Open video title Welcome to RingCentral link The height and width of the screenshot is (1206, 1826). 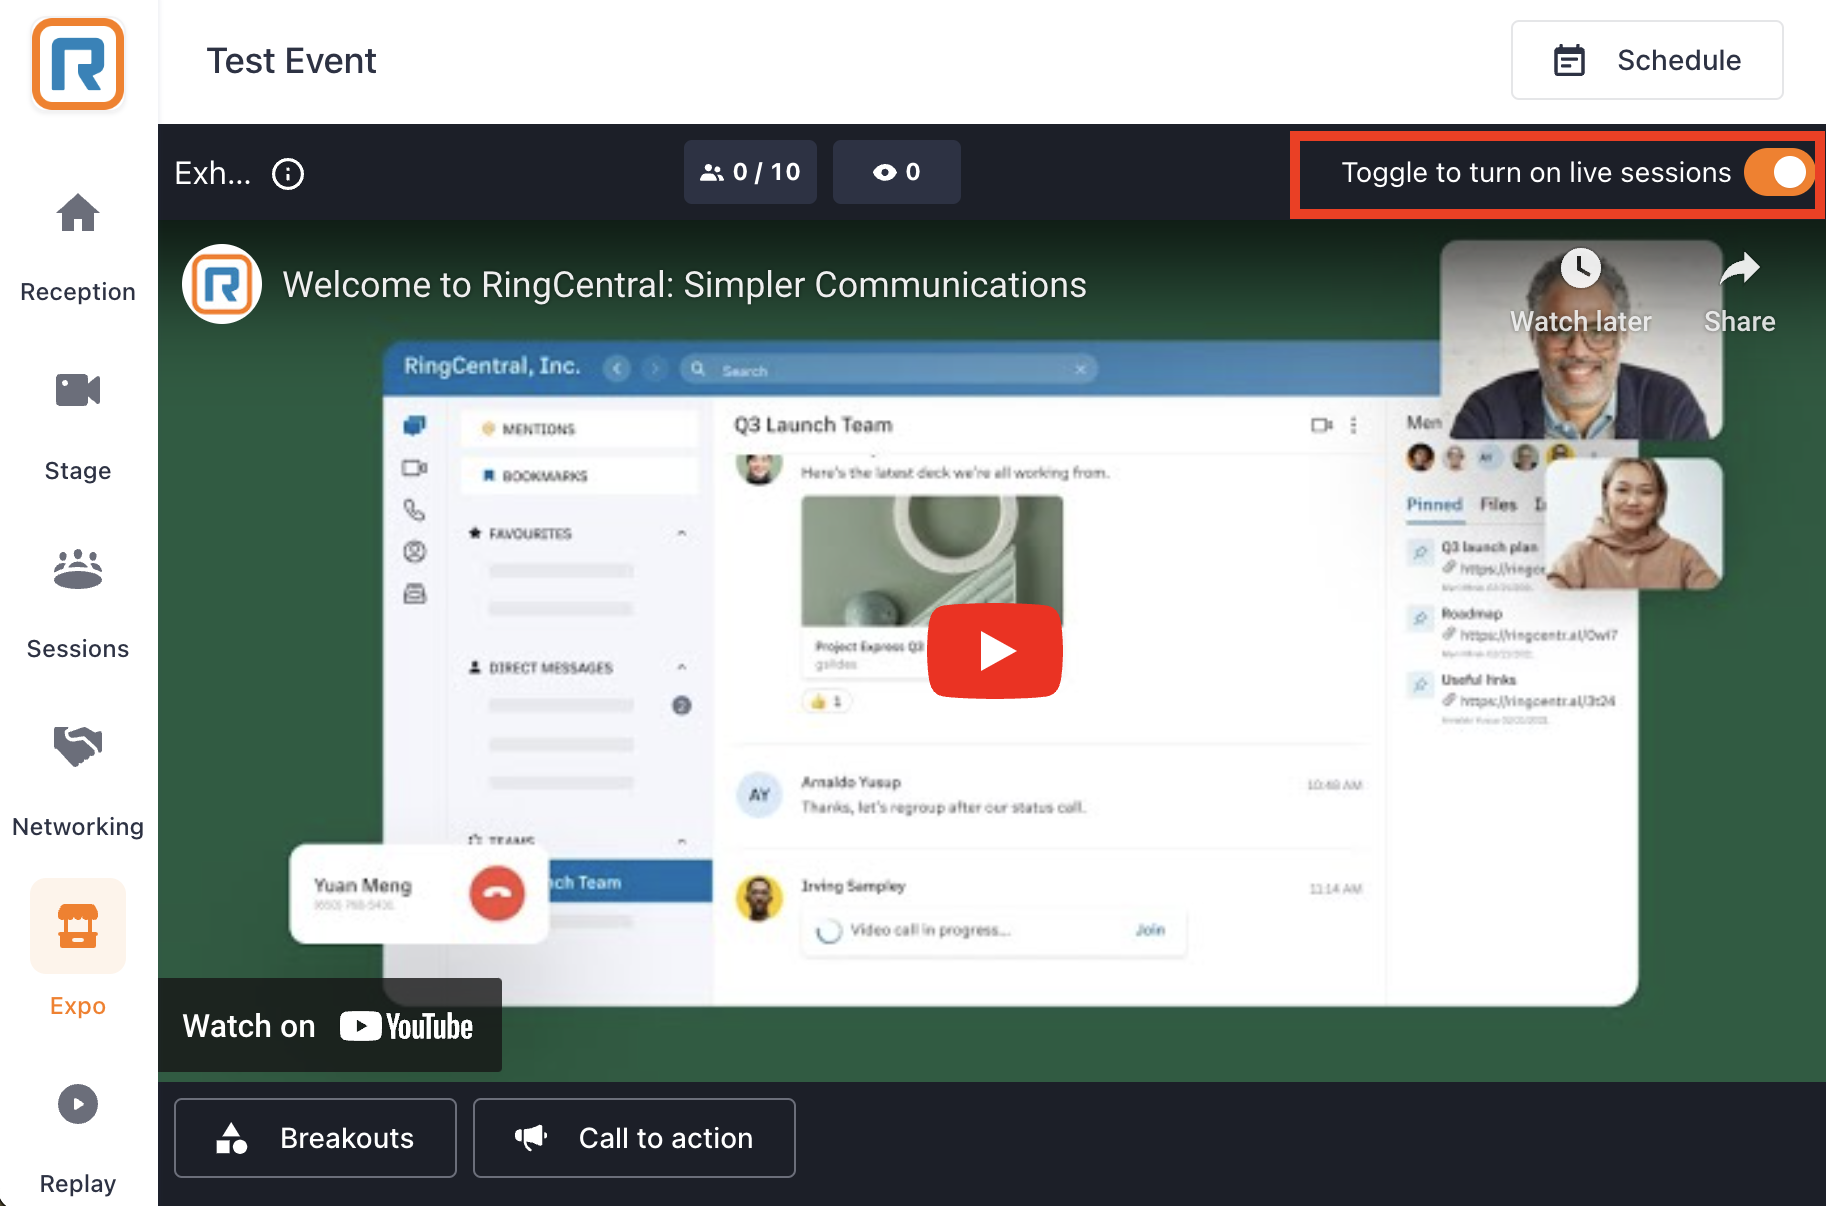coord(684,285)
